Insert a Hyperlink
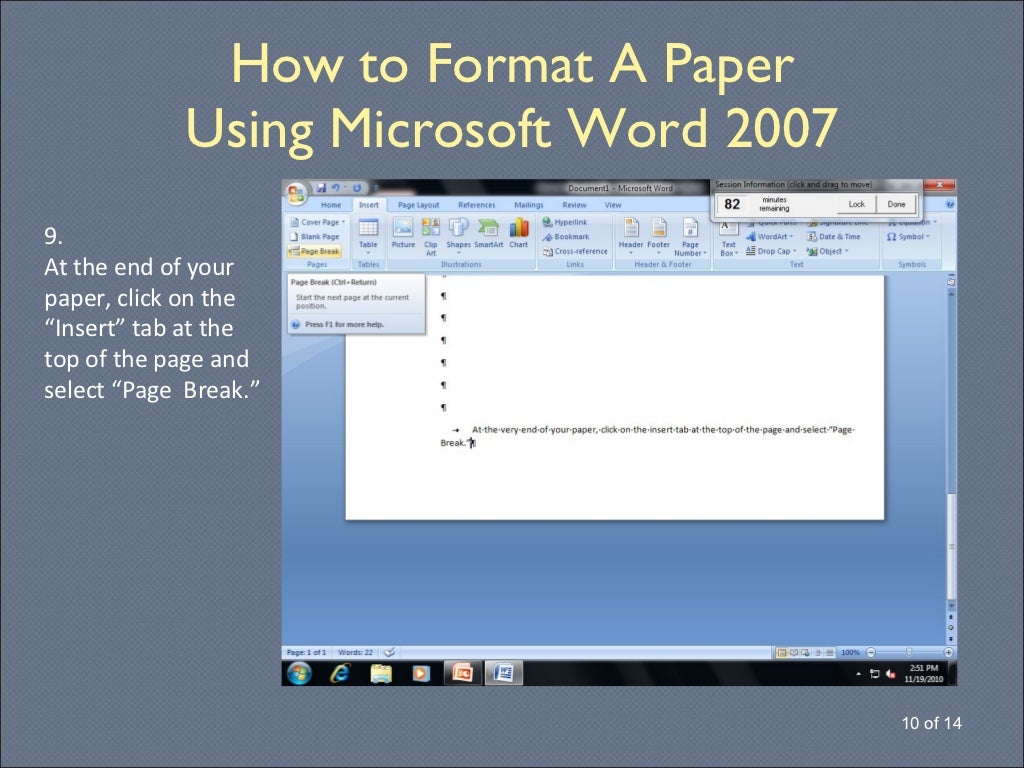Screen dimensions: 1024x768 pos(566,222)
